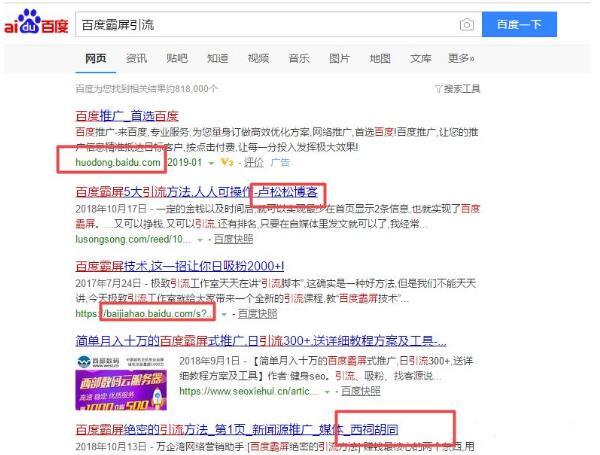Click the 西部数码云服务器 thumbnail image

121,383
